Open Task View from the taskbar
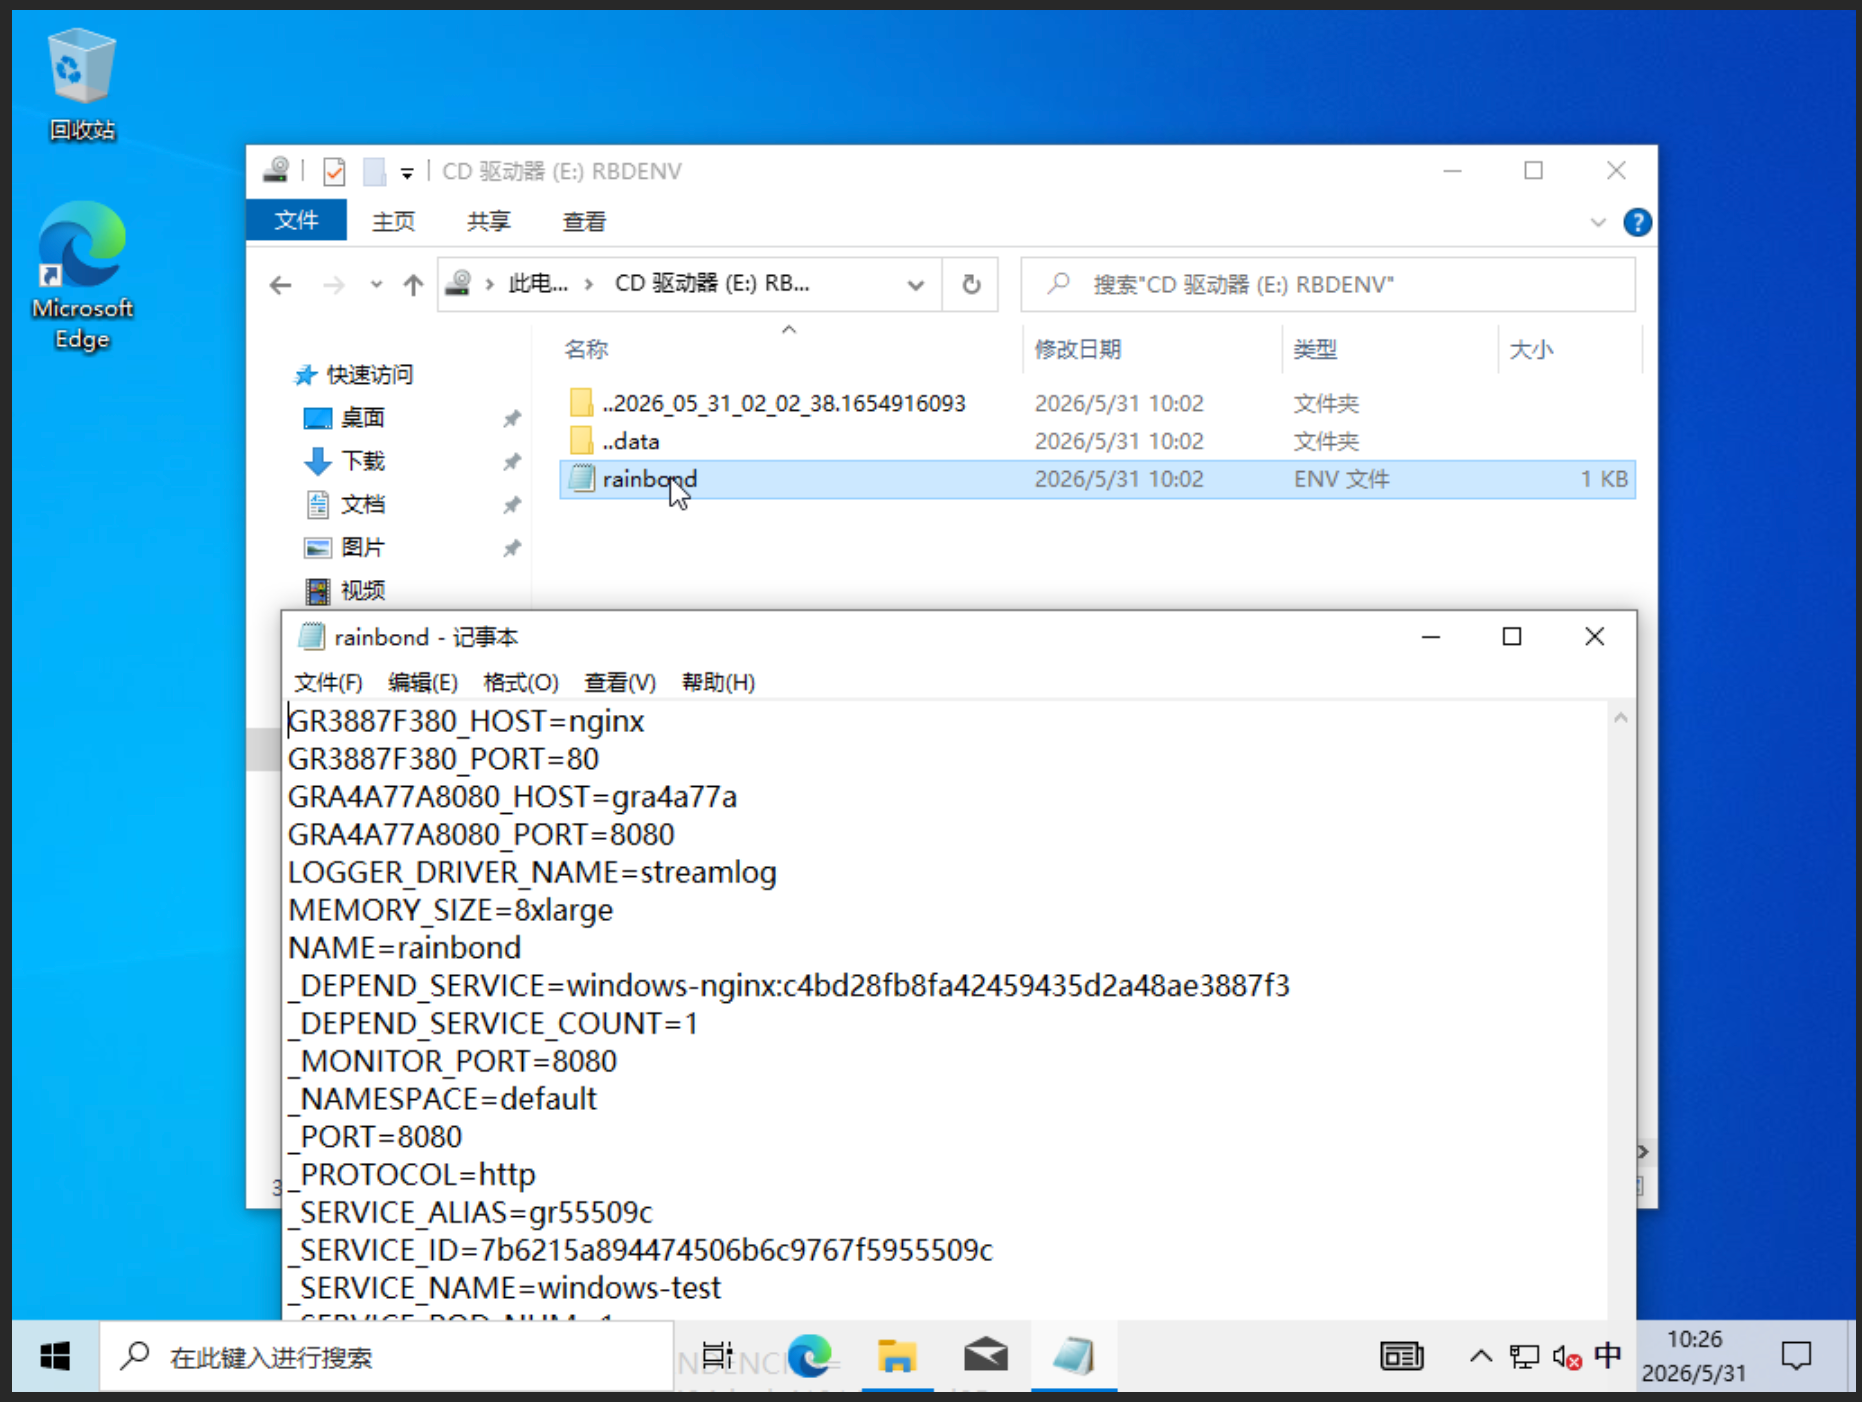This screenshot has width=1862, height=1402. [717, 1357]
